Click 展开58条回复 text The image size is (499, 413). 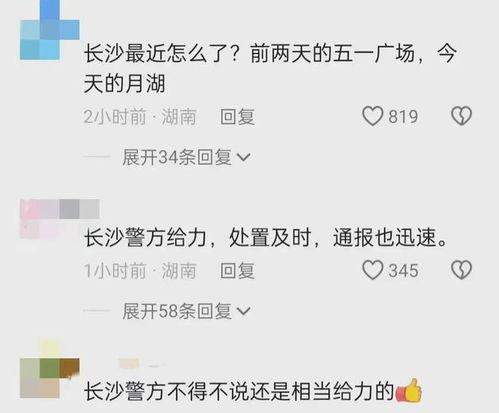pos(177,311)
